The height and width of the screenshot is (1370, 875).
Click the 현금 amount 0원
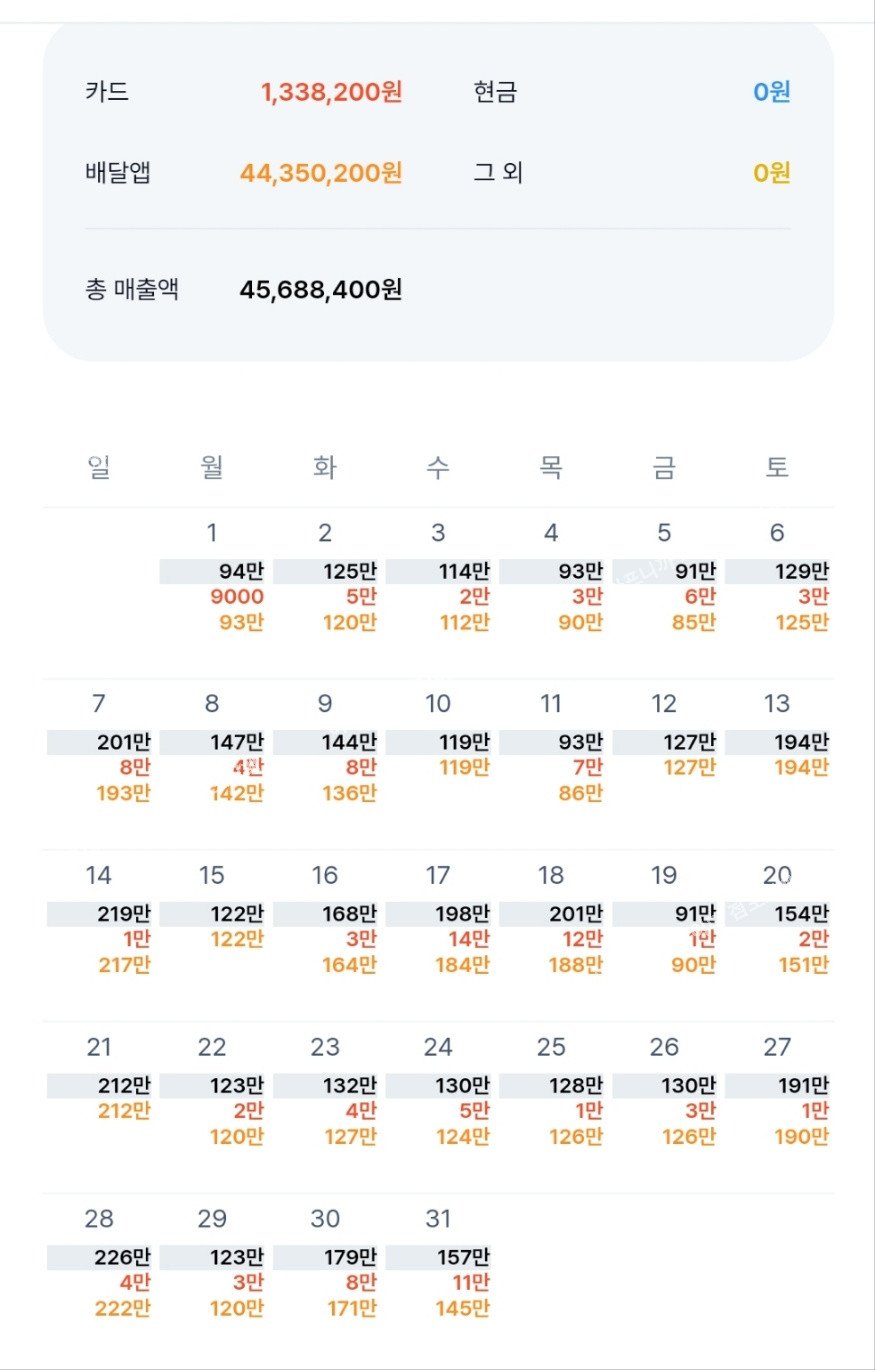pos(772,93)
